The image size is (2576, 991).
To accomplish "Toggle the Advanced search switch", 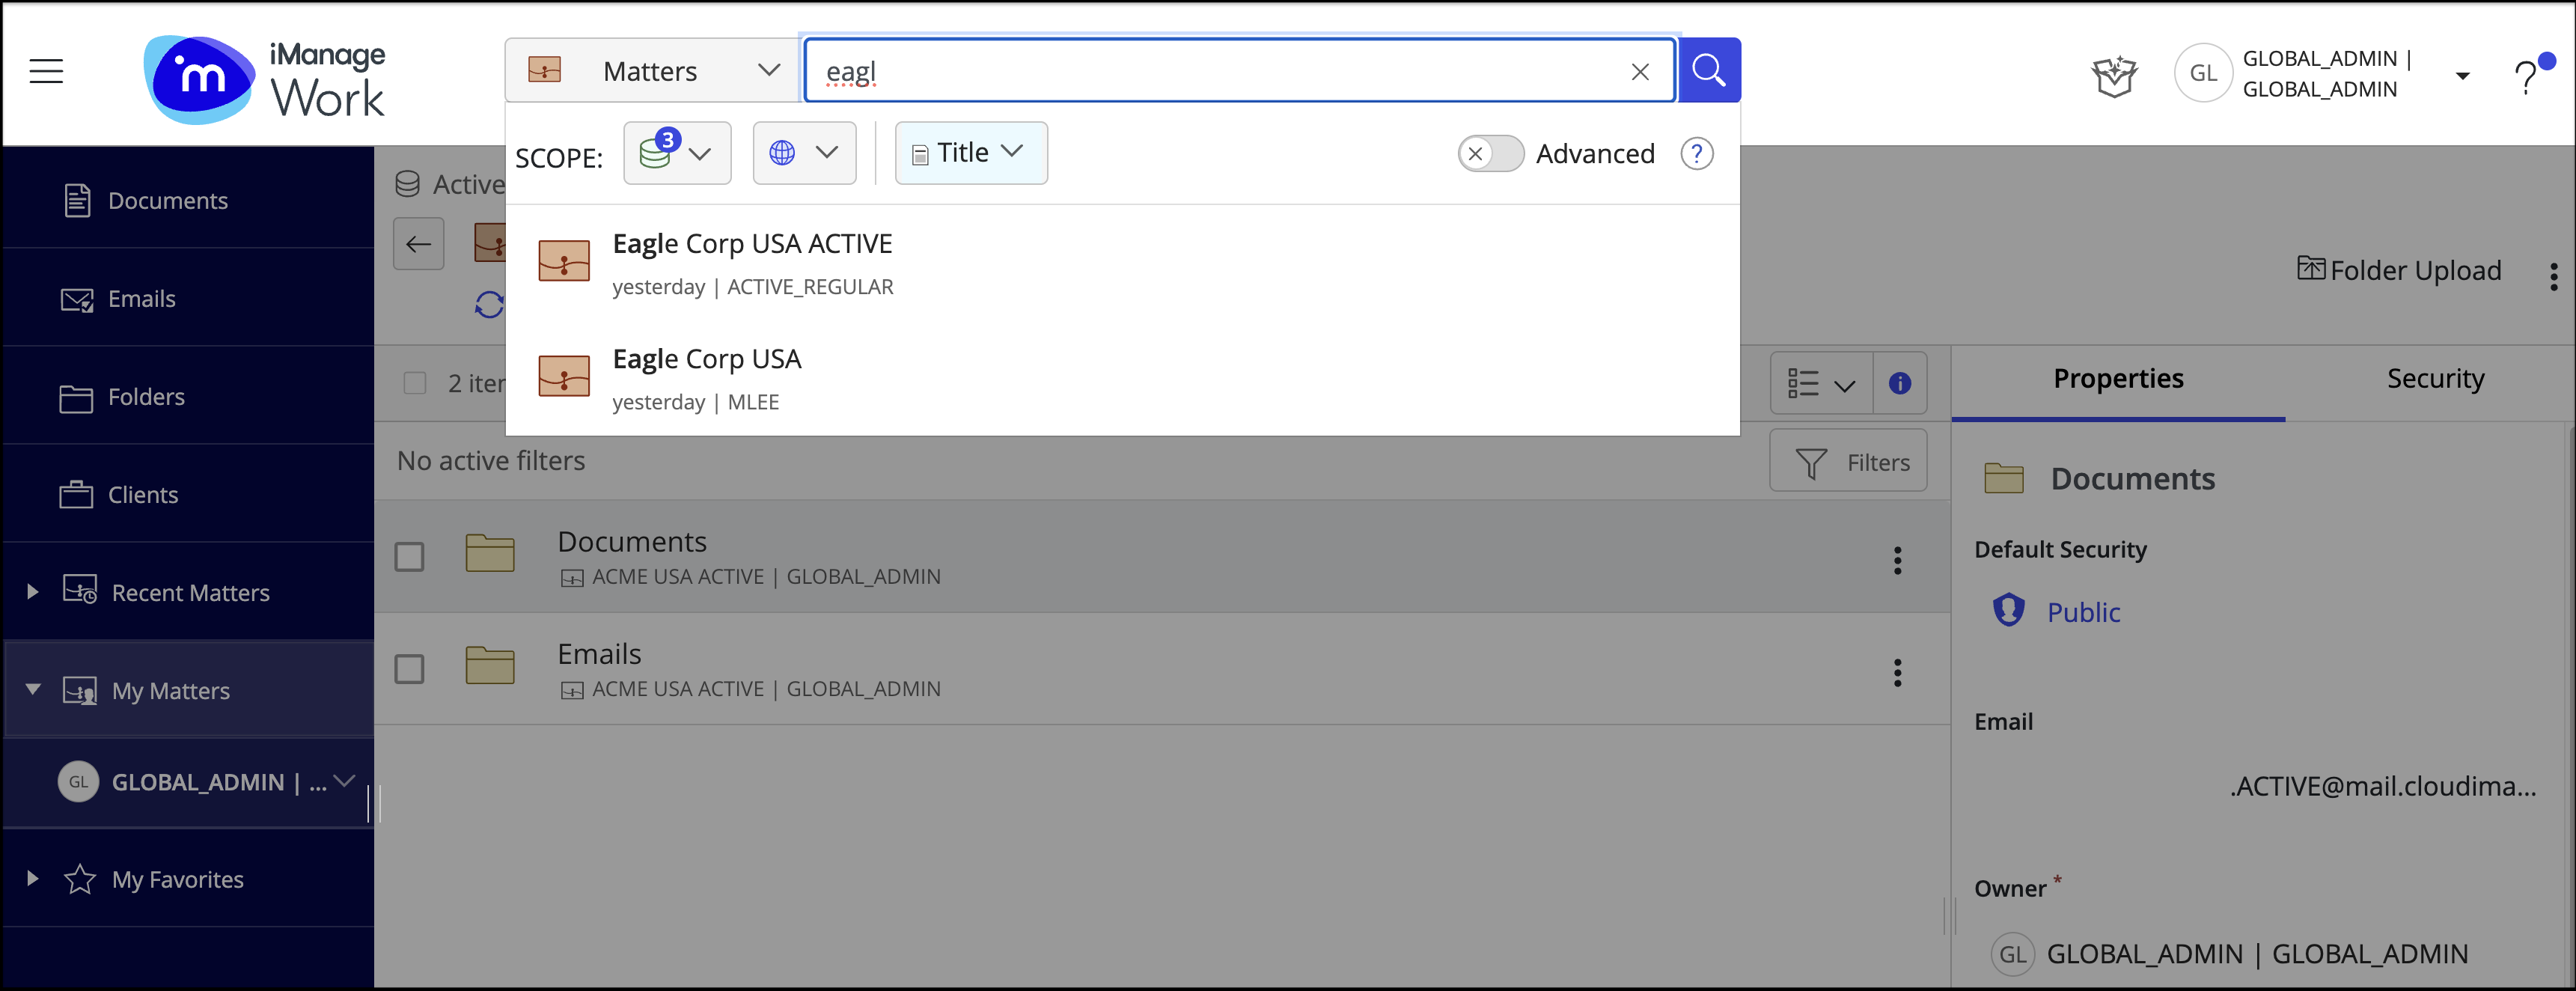I will [x=1489, y=154].
